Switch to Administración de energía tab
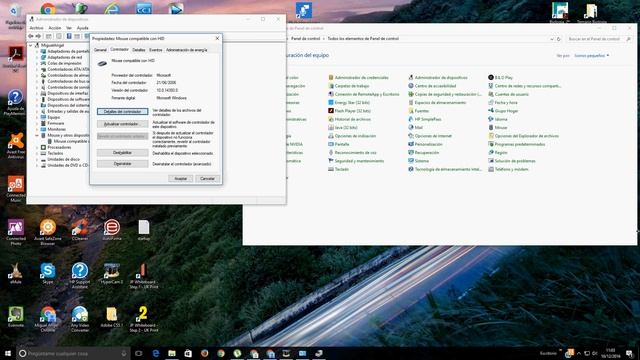Screen dimensions: 640x360 [187, 50]
